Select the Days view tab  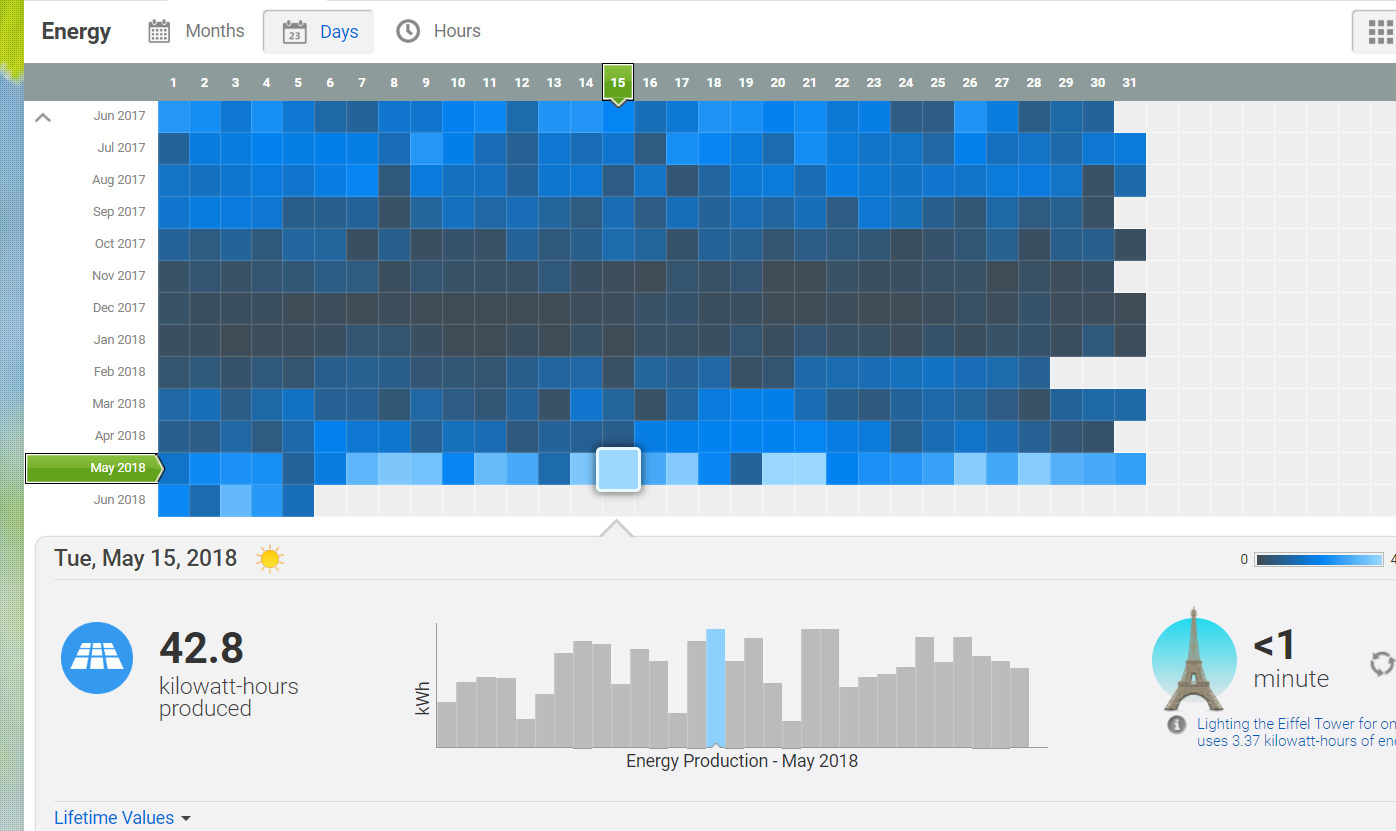319,32
